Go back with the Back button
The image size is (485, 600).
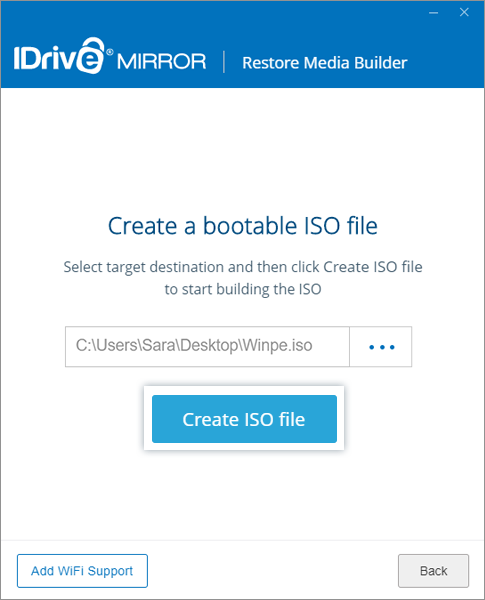pos(433,571)
